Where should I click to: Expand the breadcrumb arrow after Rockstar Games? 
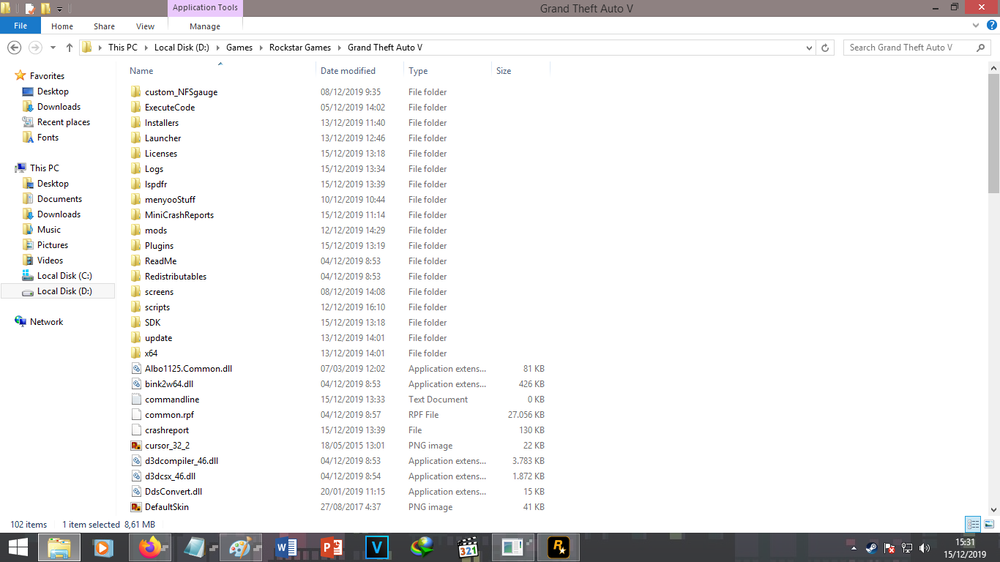(x=339, y=48)
